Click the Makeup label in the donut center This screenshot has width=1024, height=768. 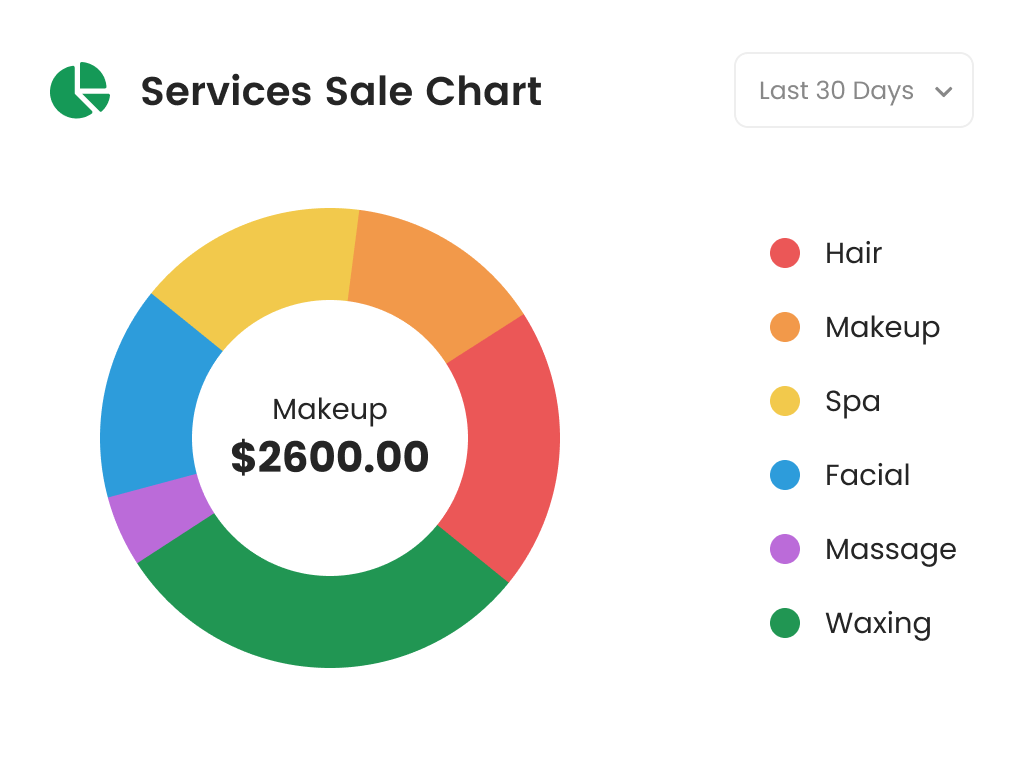click(x=330, y=411)
